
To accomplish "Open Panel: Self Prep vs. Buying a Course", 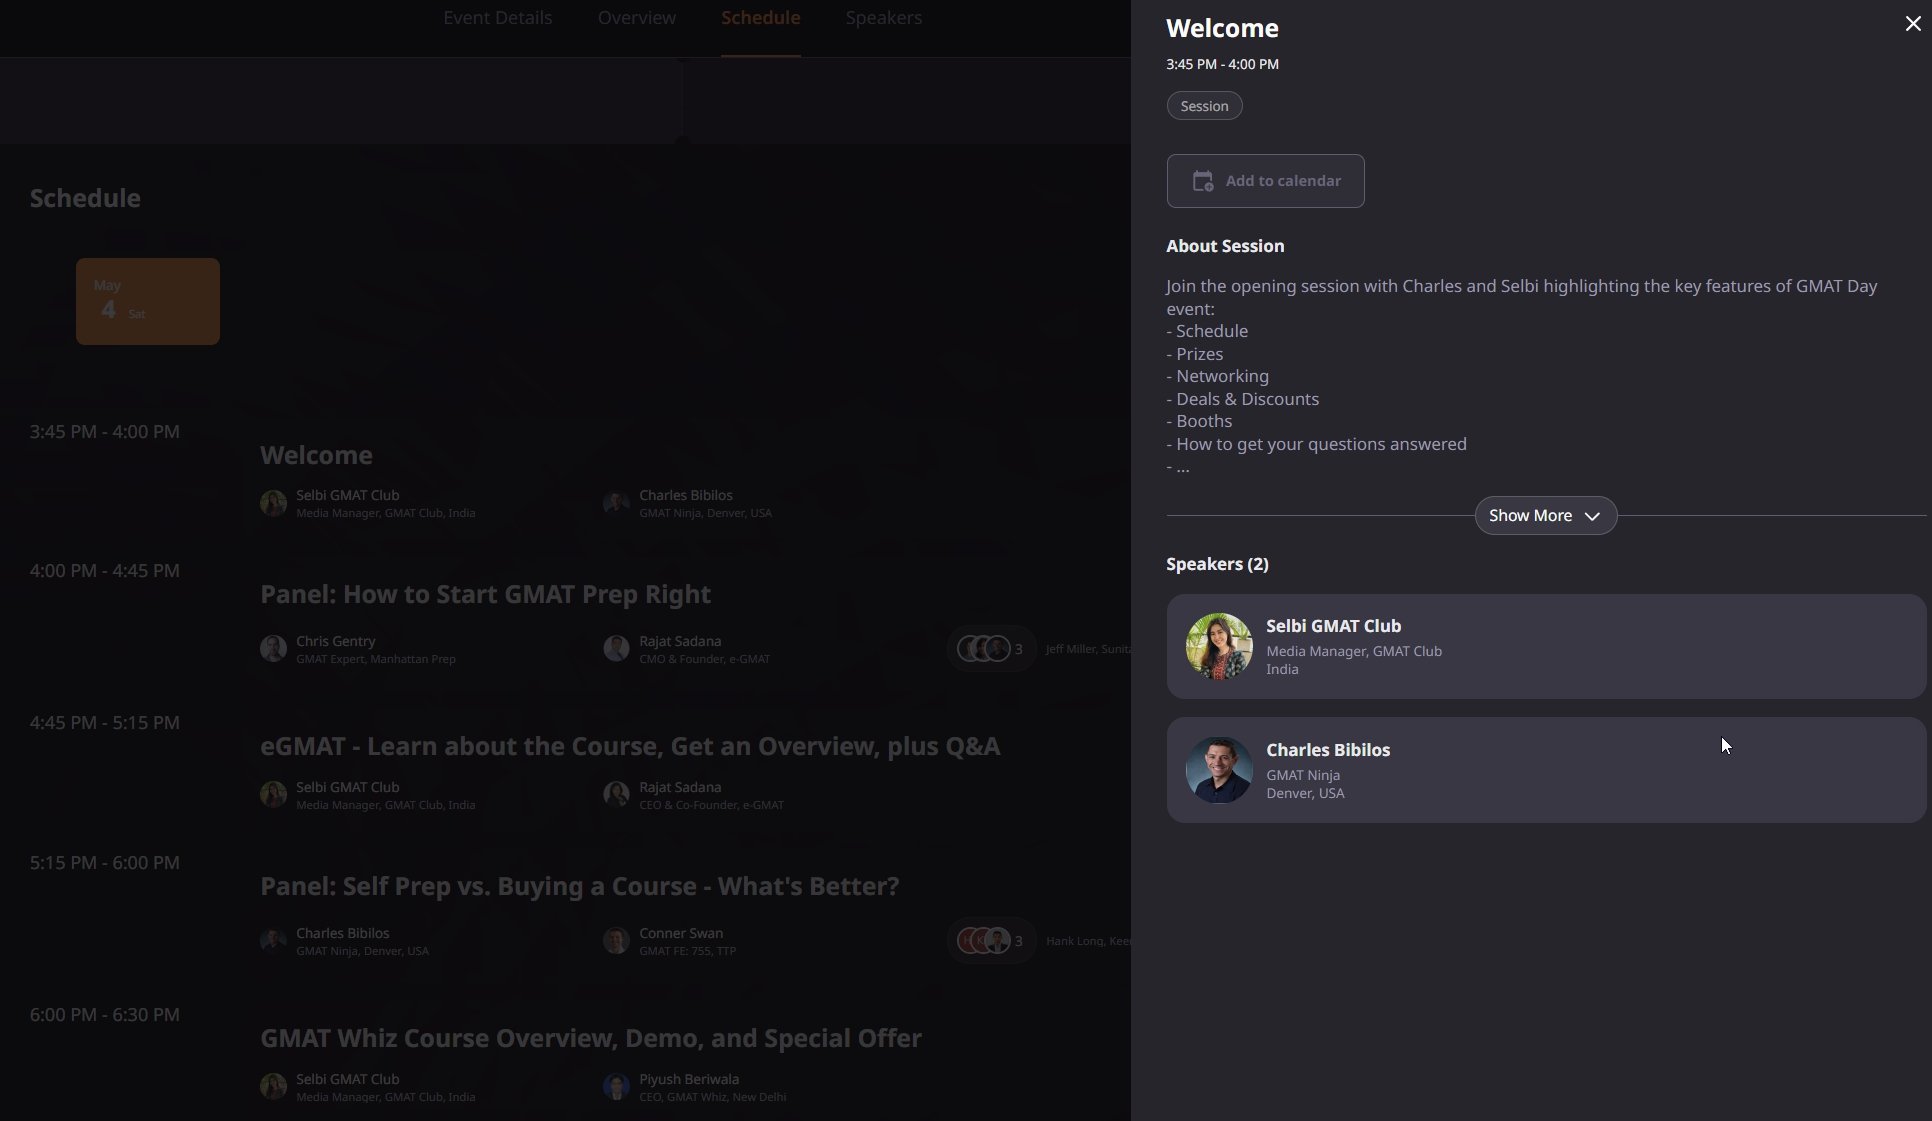I will point(579,886).
